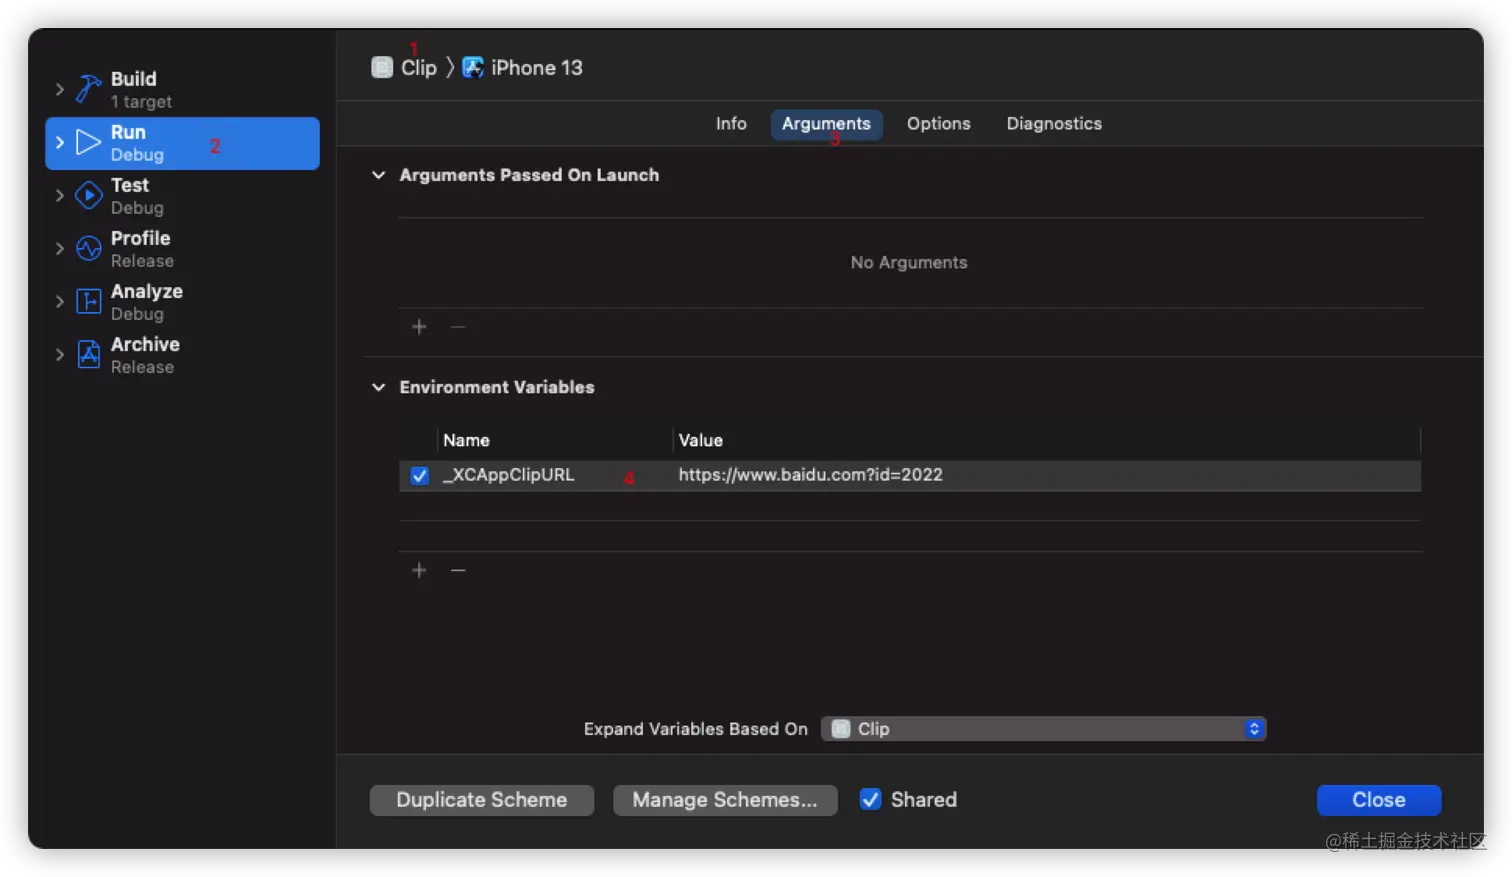This screenshot has width=1512, height=877.
Task: Click the Name column header
Action: click(466, 440)
